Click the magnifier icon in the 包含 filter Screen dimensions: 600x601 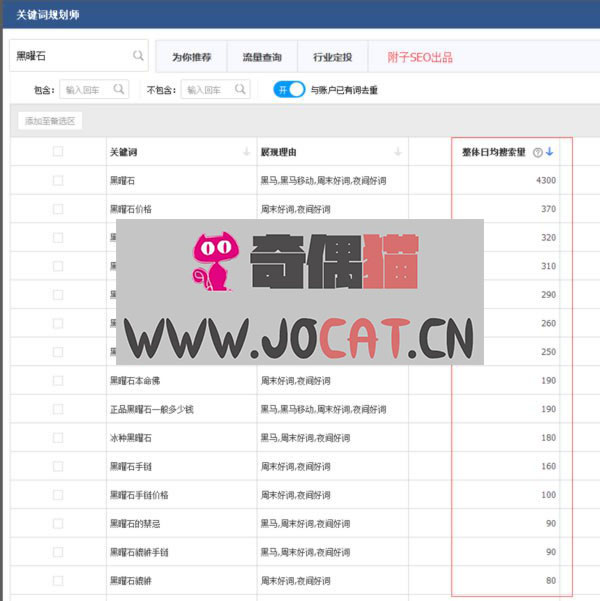(x=119, y=89)
